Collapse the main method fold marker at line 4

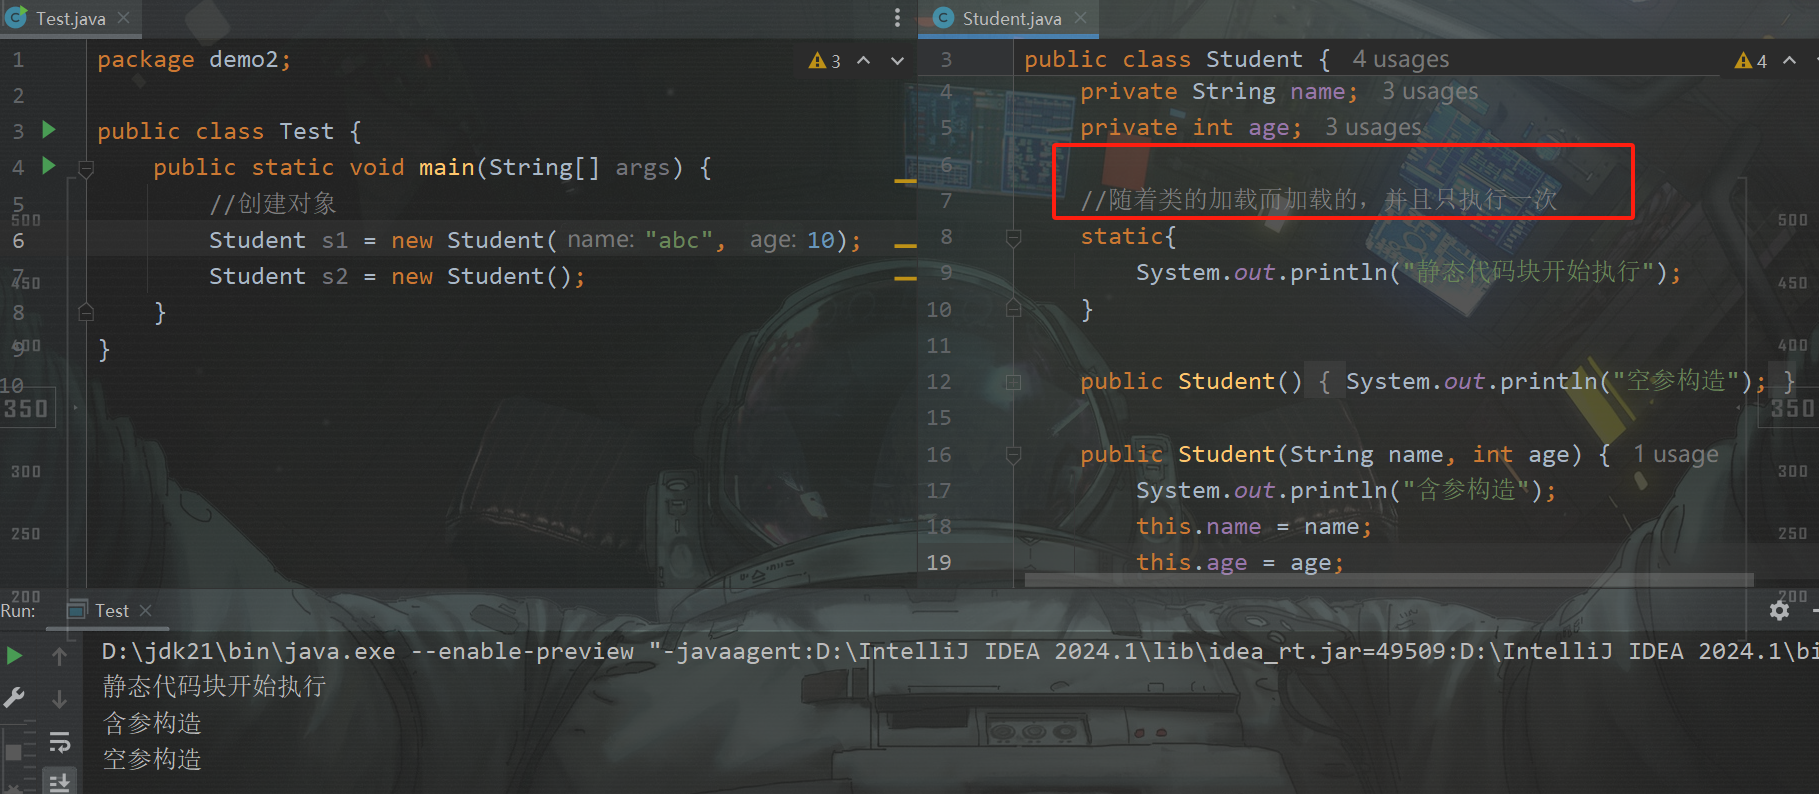click(x=86, y=168)
